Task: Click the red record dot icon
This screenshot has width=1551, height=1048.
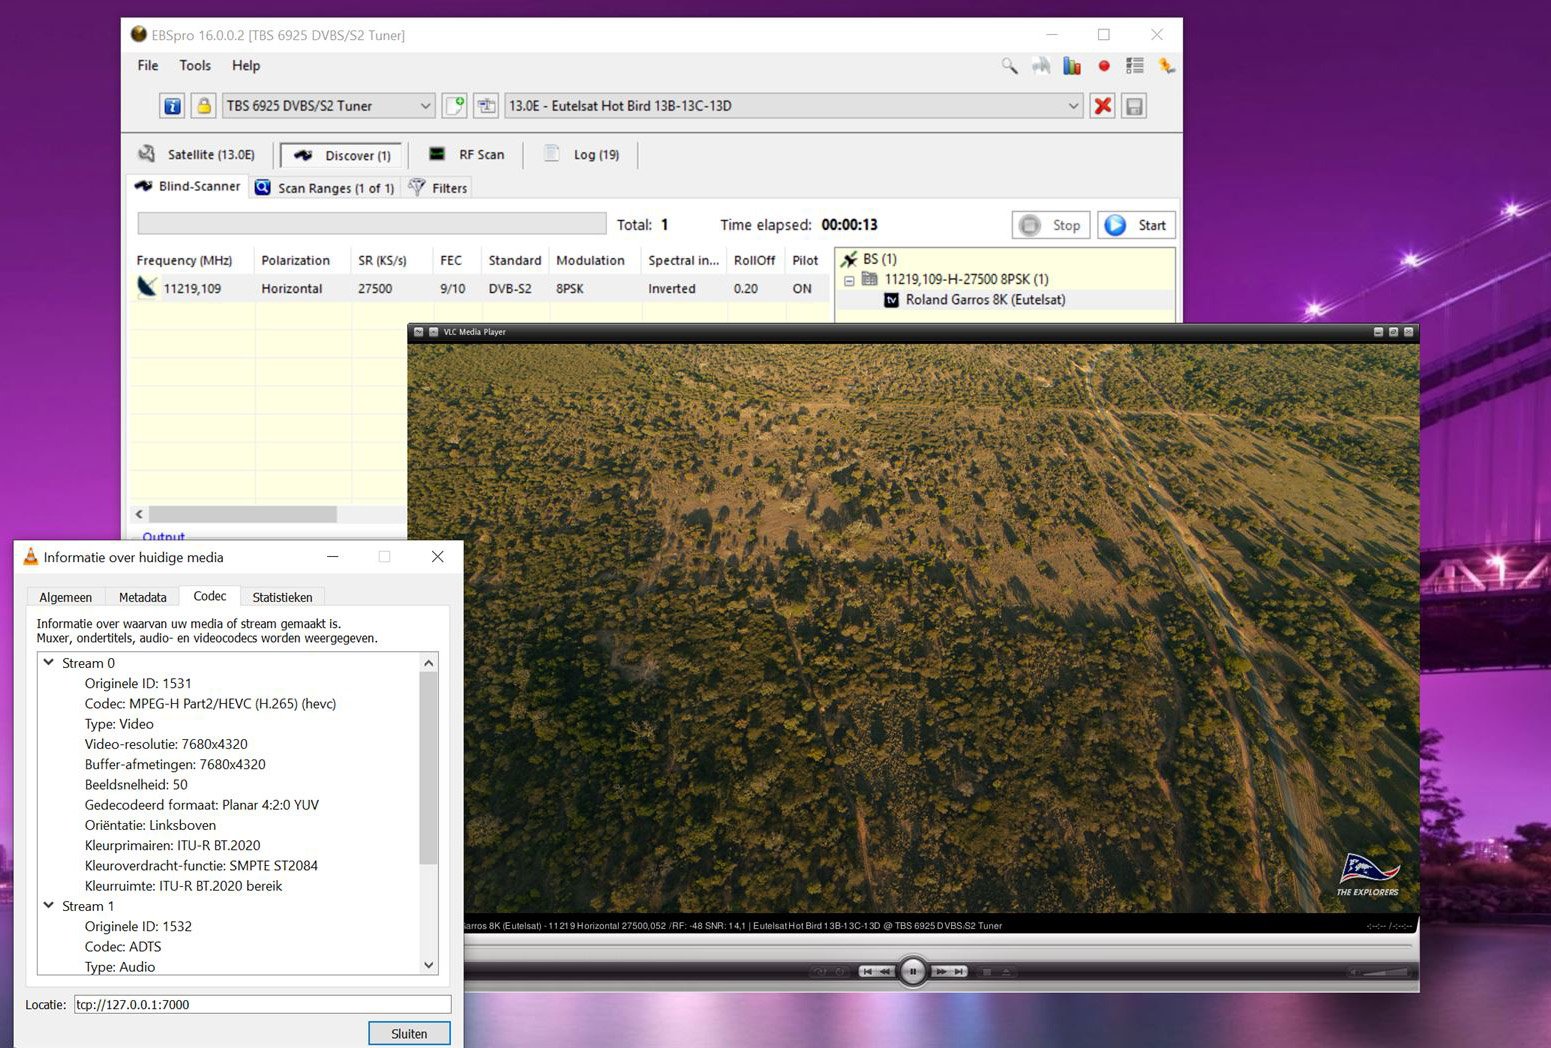Action: [1104, 66]
